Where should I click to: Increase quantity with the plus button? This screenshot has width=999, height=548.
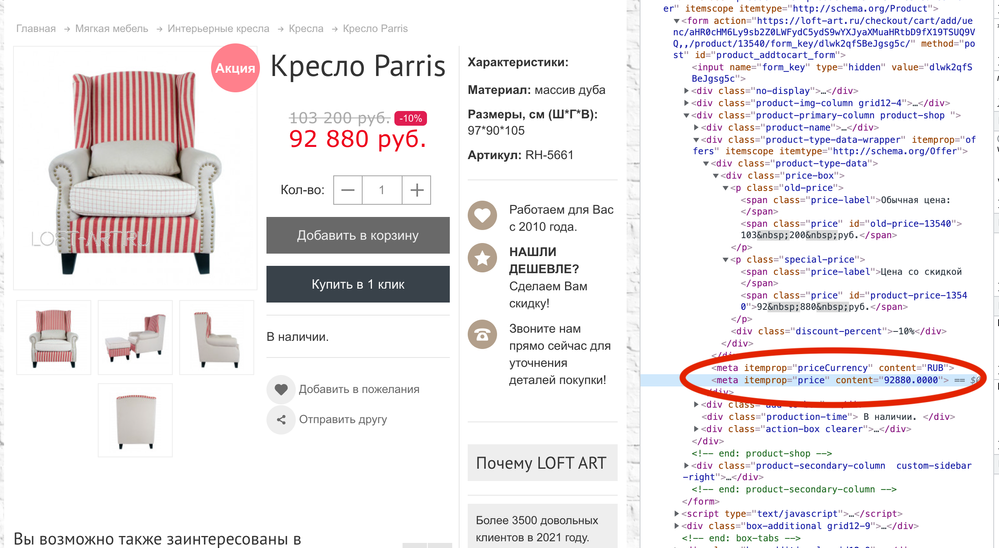[417, 190]
